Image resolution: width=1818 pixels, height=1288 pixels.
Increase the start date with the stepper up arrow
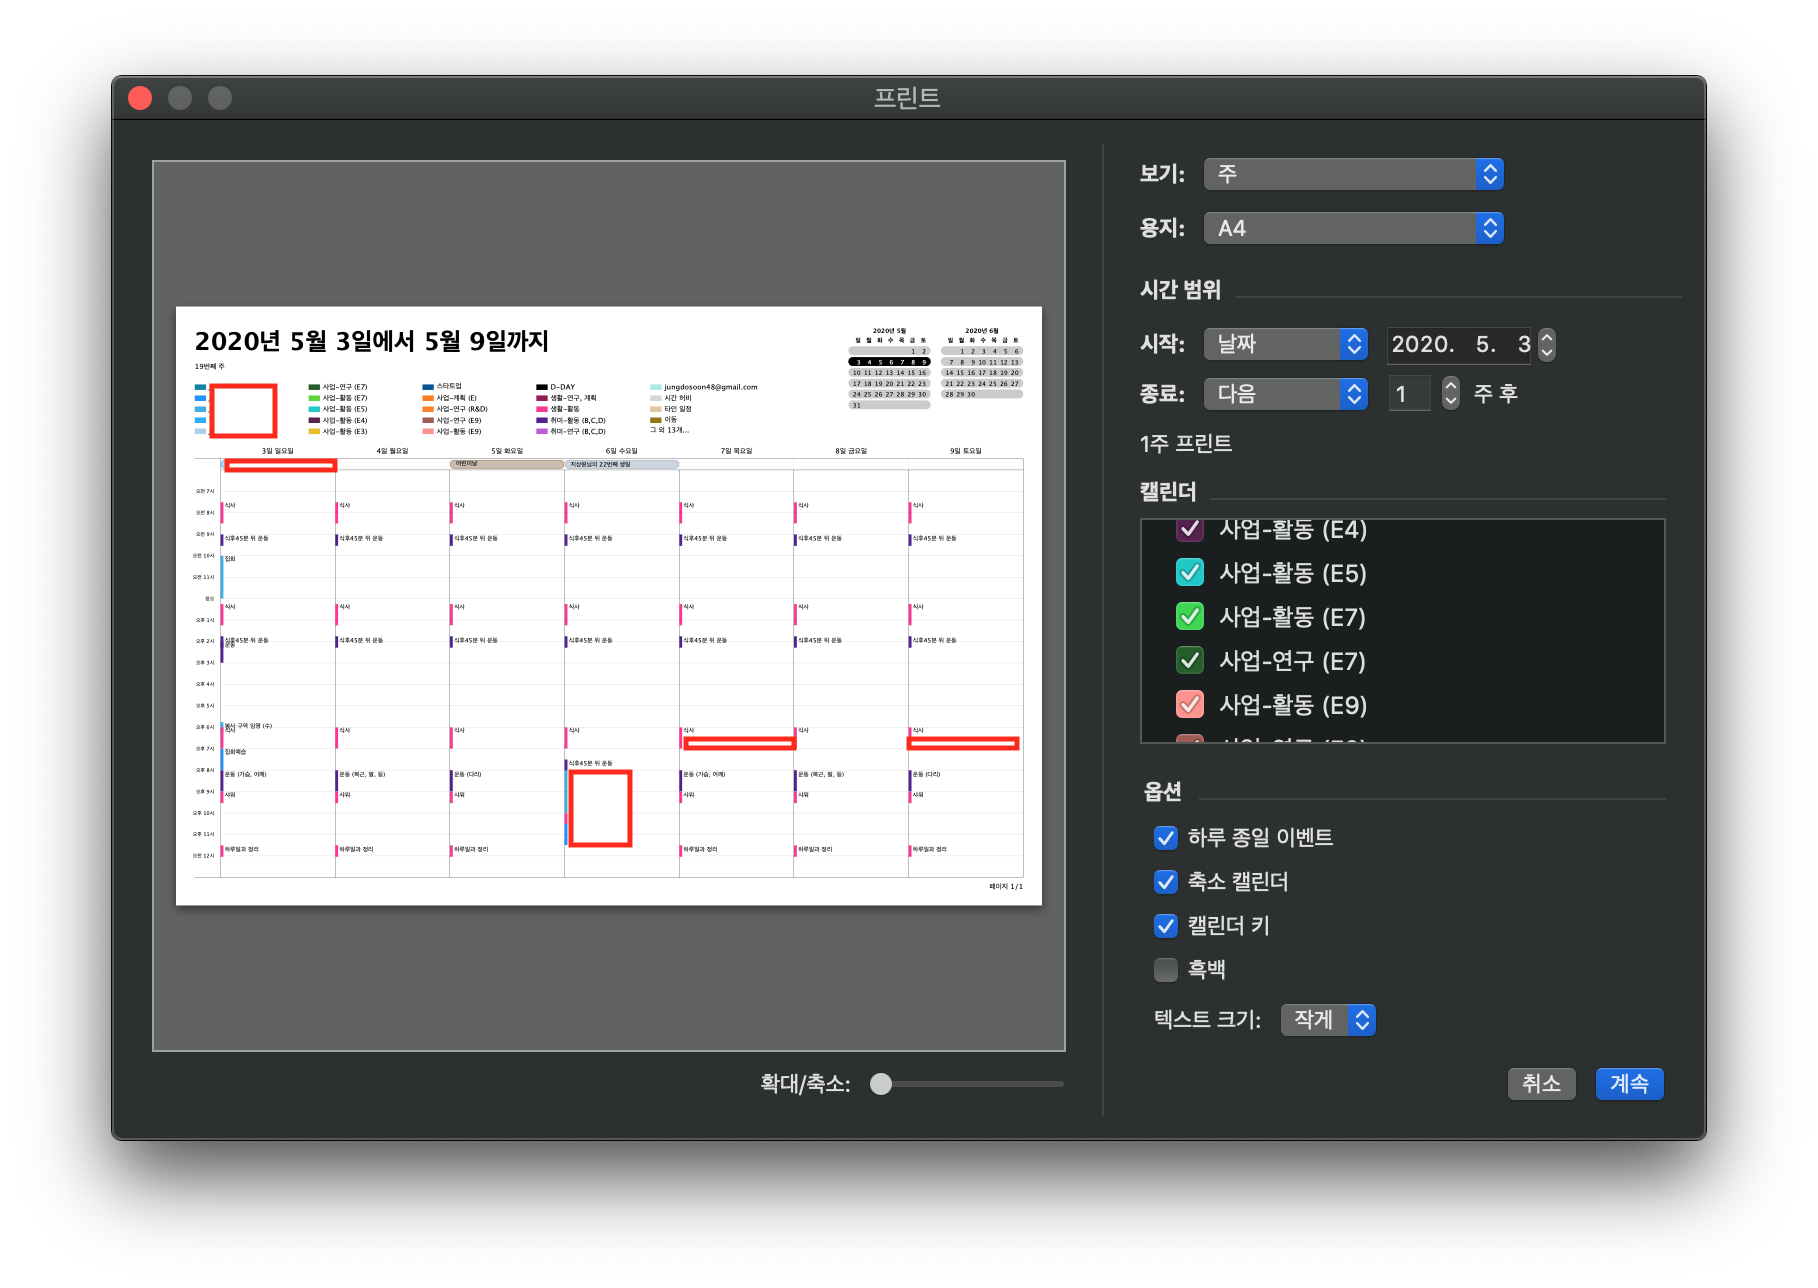[x=1547, y=336]
